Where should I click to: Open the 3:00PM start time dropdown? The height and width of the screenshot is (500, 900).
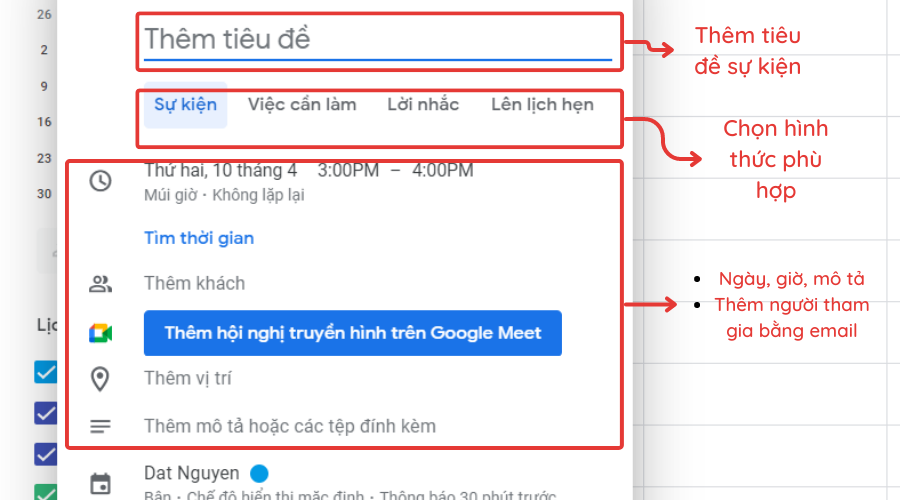point(348,171)
